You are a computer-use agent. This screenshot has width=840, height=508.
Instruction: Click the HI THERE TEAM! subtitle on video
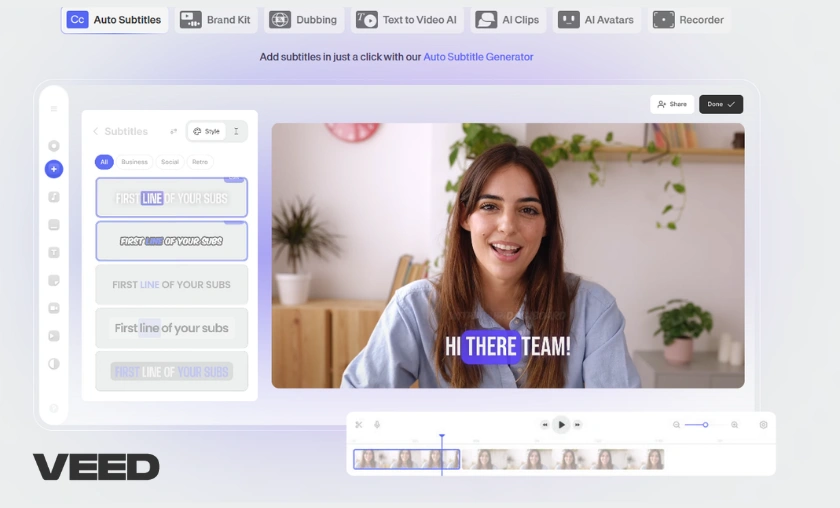tap(507, 347)
